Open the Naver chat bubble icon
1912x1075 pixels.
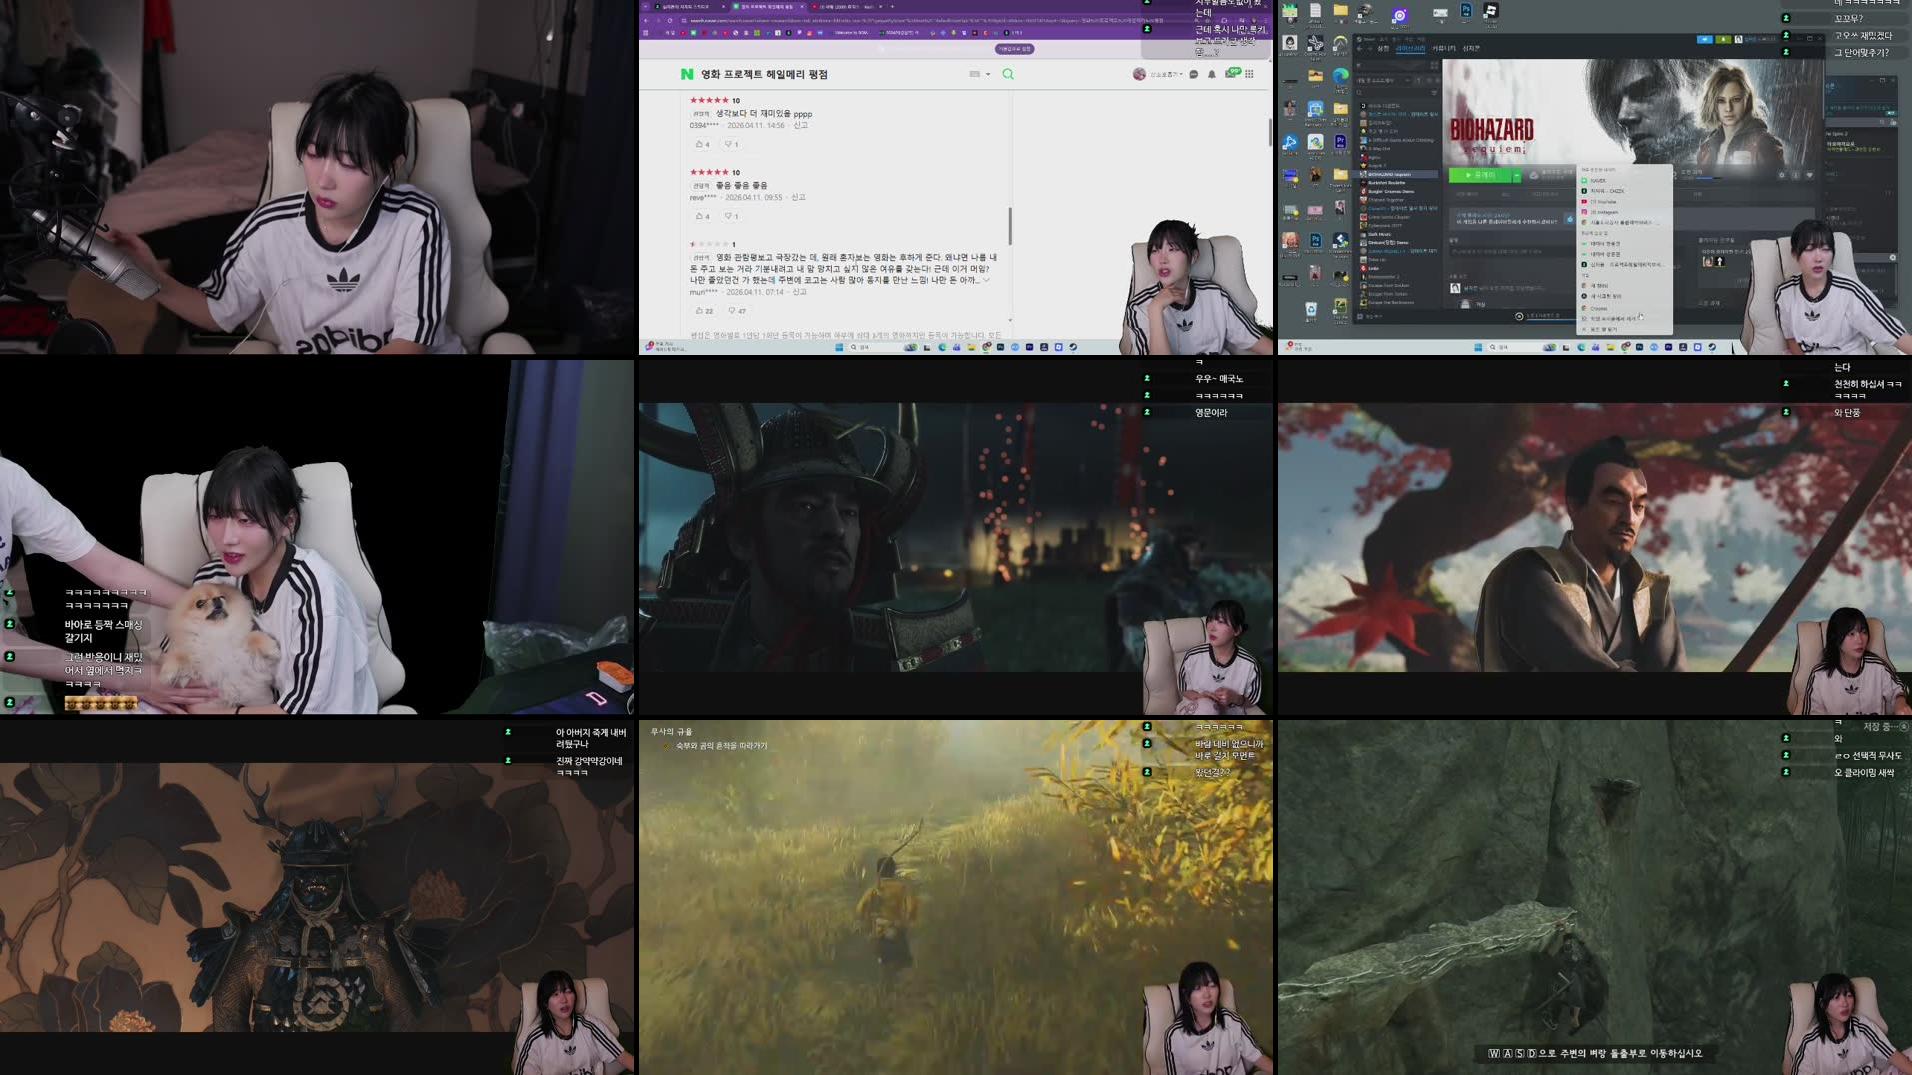point(1194,74)
